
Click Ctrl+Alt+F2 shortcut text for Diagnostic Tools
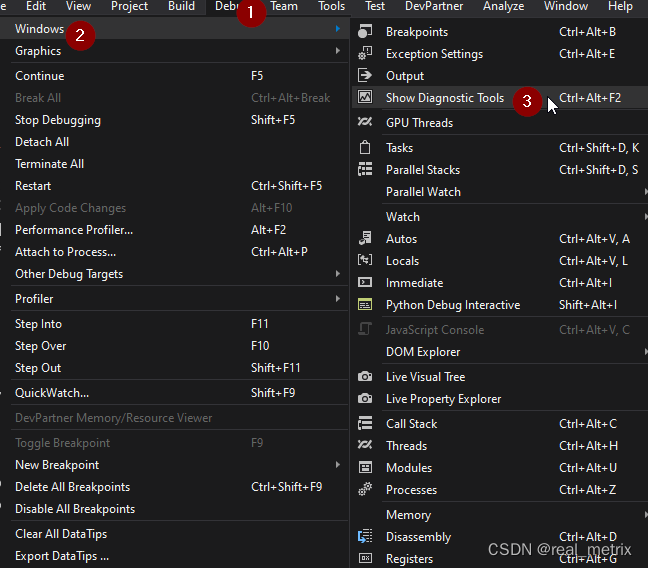590,98
